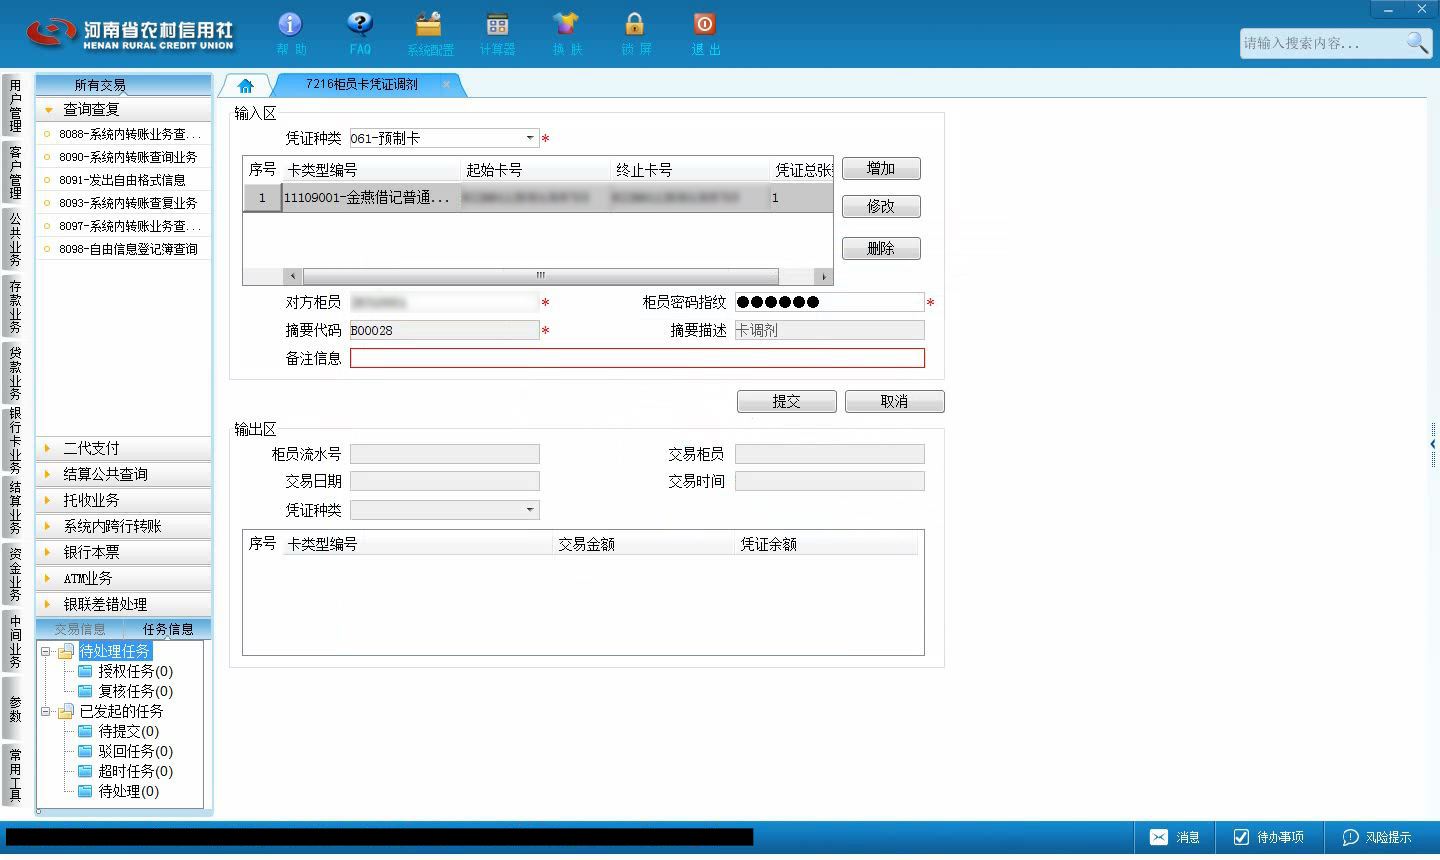
Task: Open 8088-系统内转账业务查 transaction
Action: (x=124, y=134)
